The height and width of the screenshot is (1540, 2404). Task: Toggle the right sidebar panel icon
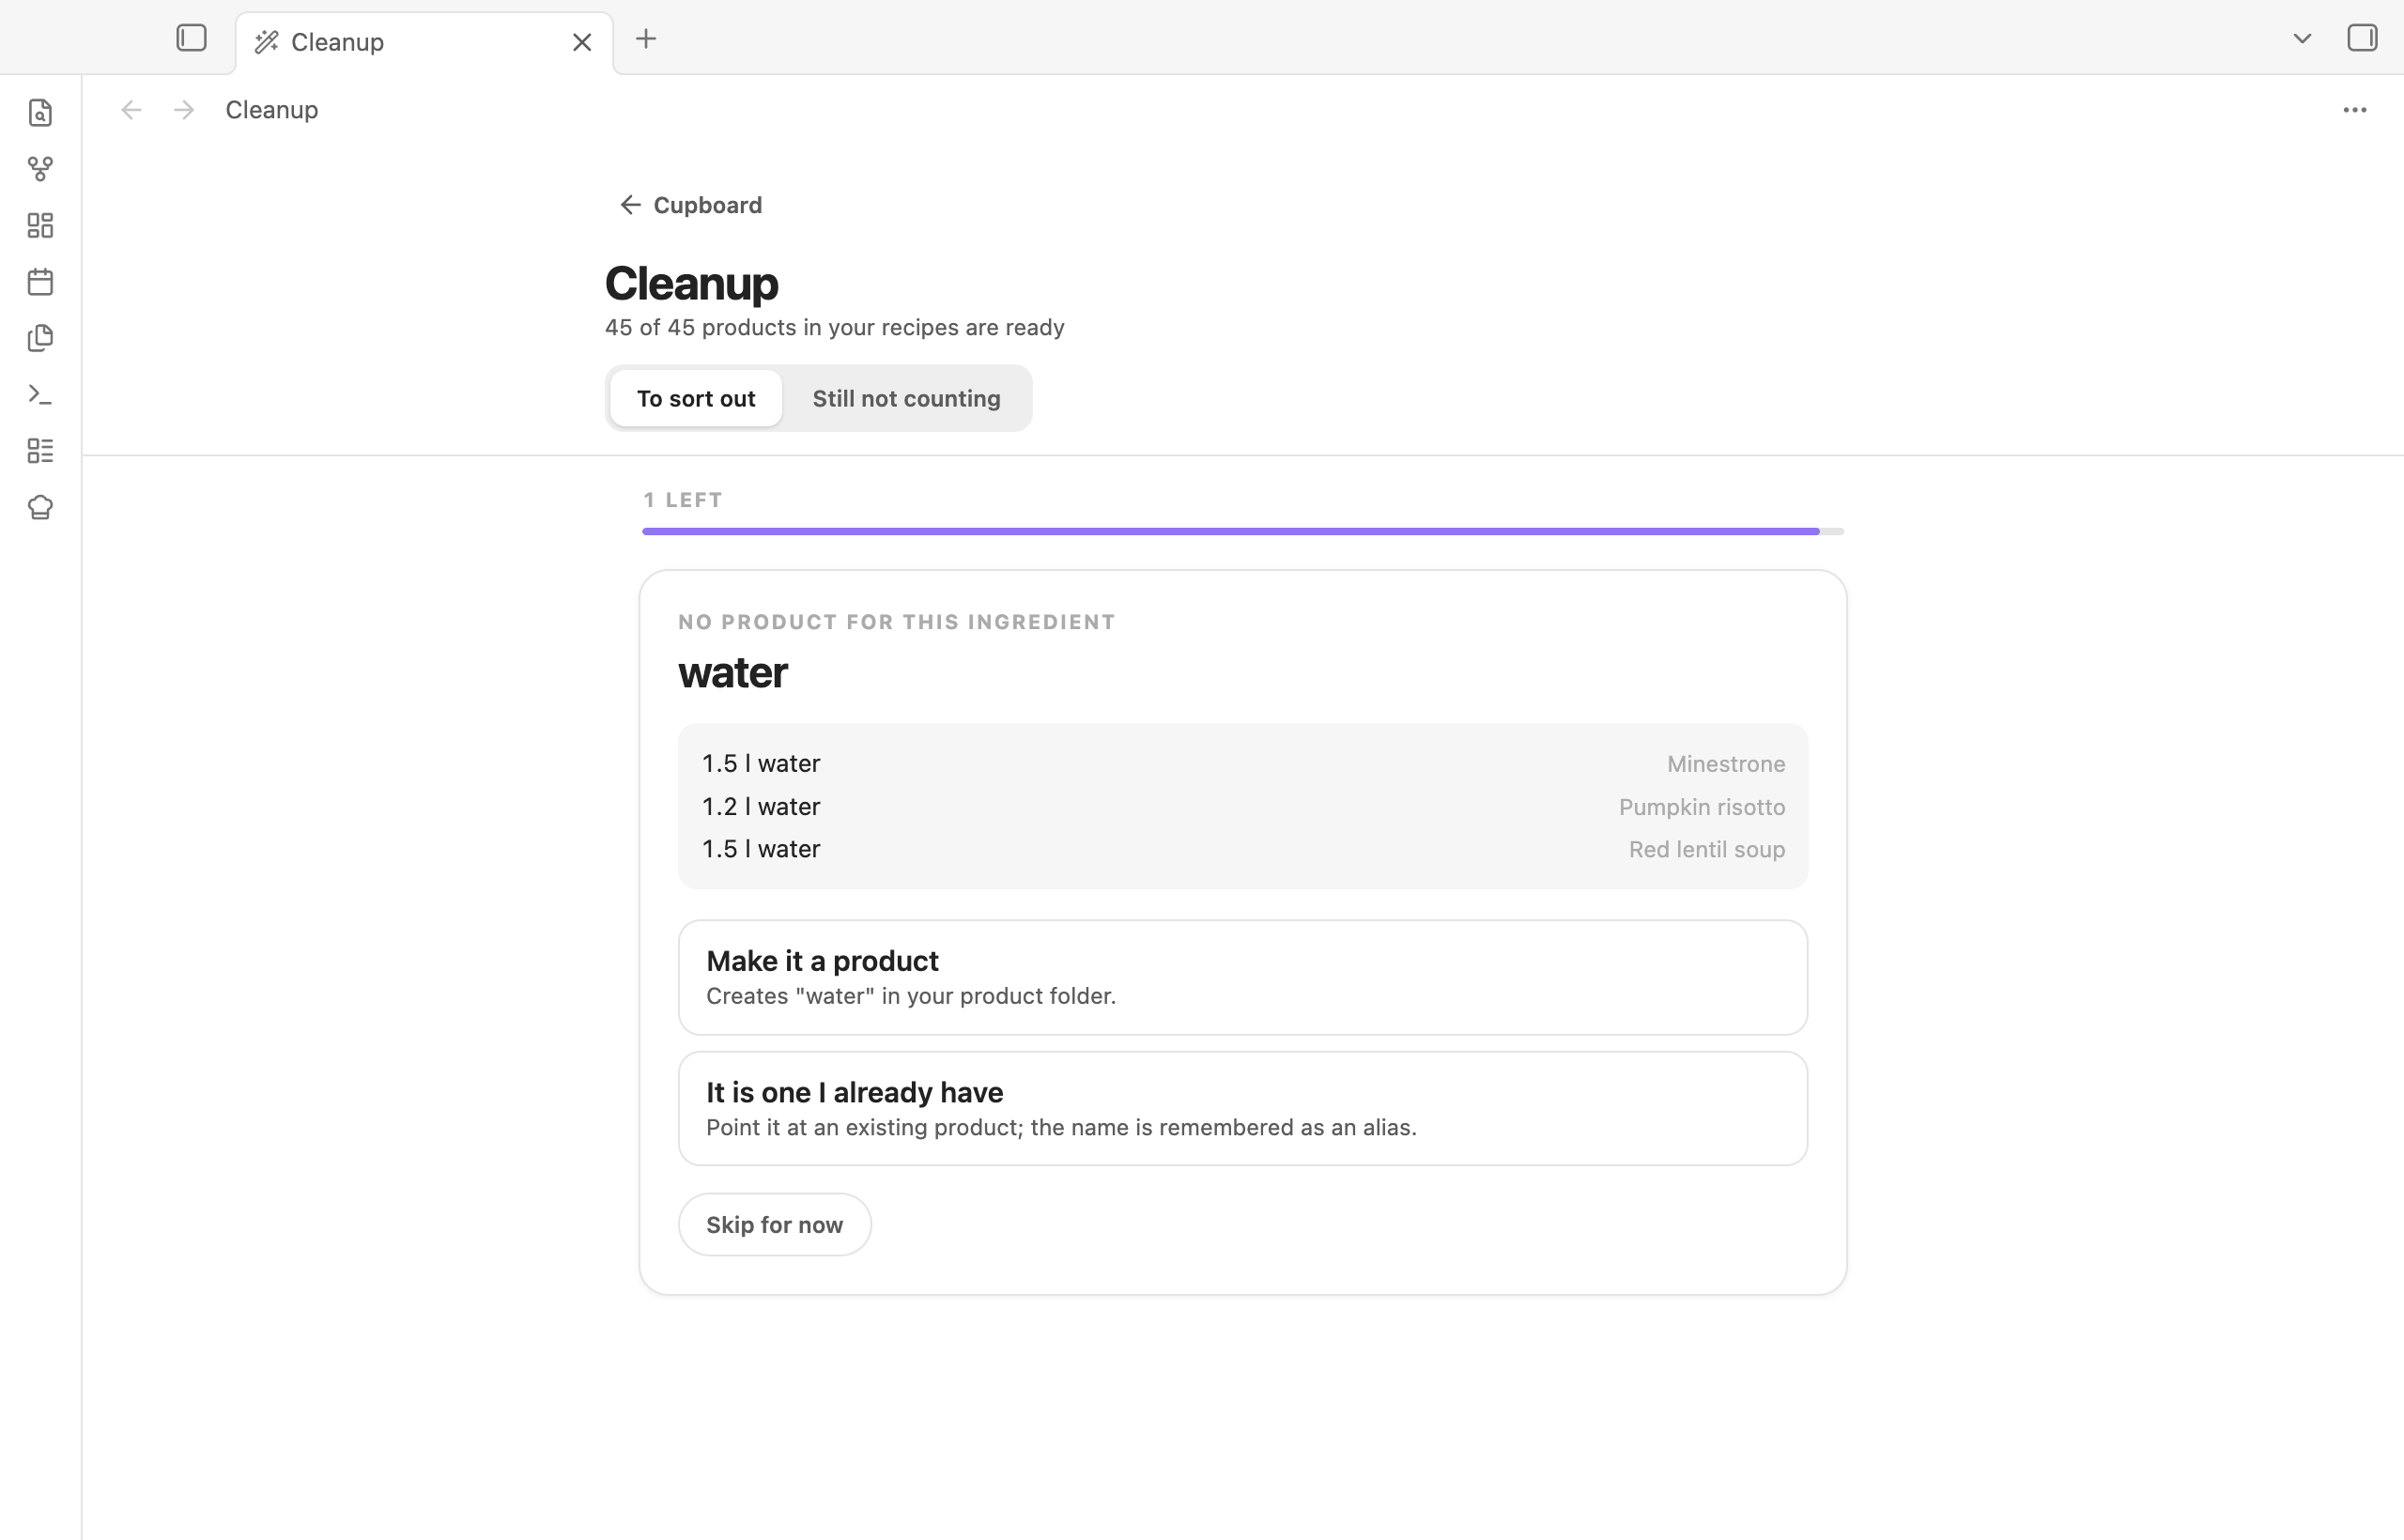click(2362, 38)
